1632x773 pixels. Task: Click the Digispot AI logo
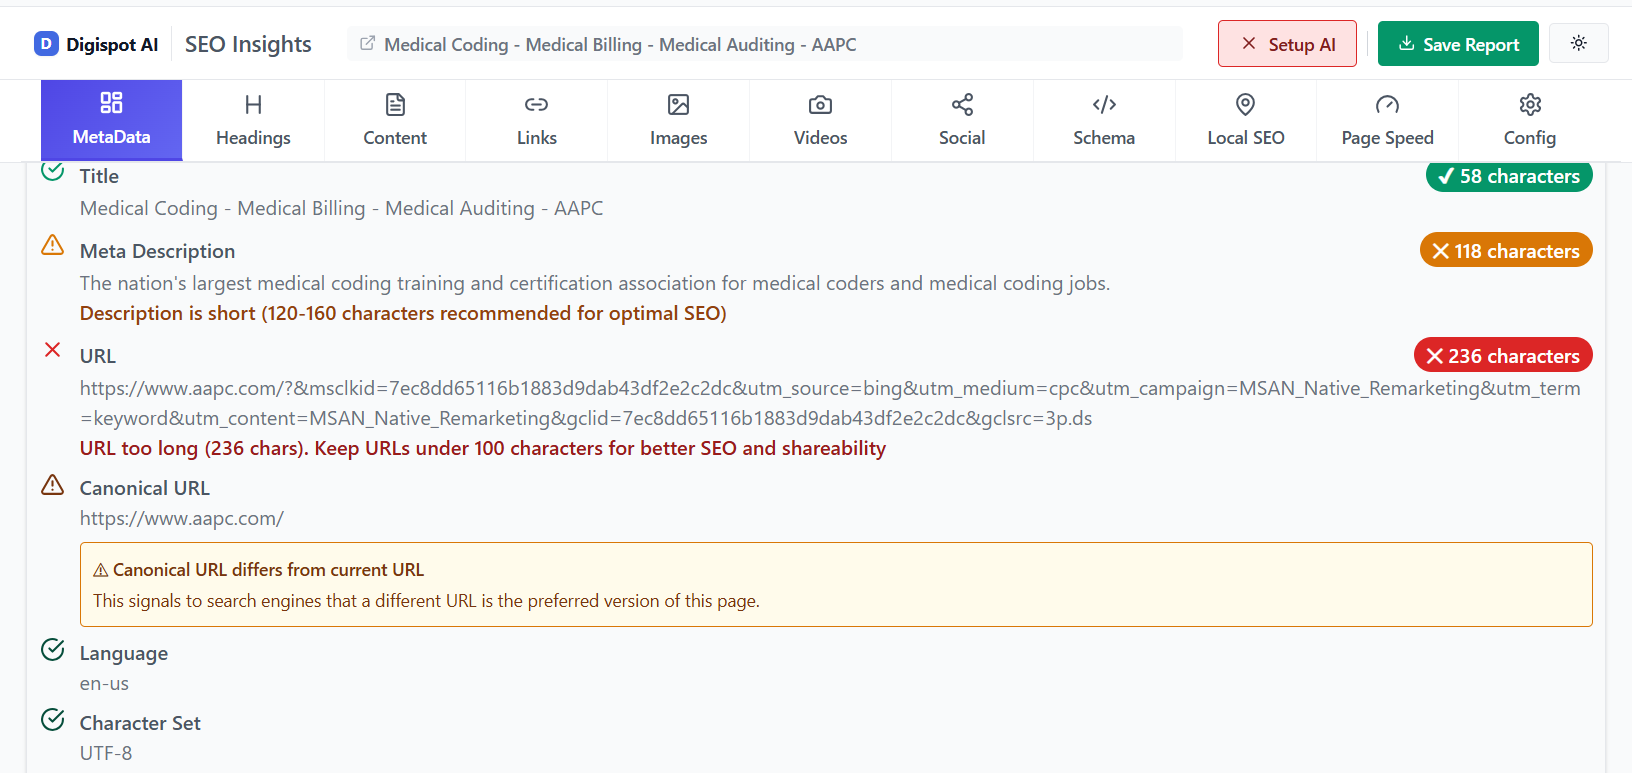click(96, 44)
